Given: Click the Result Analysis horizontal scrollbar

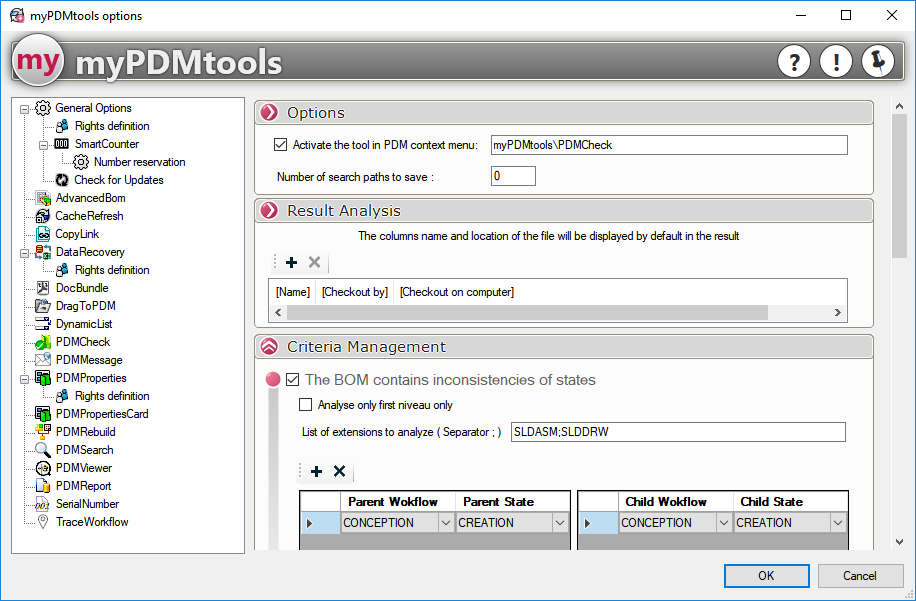Looking at the screenshot, I should (527, 313).
